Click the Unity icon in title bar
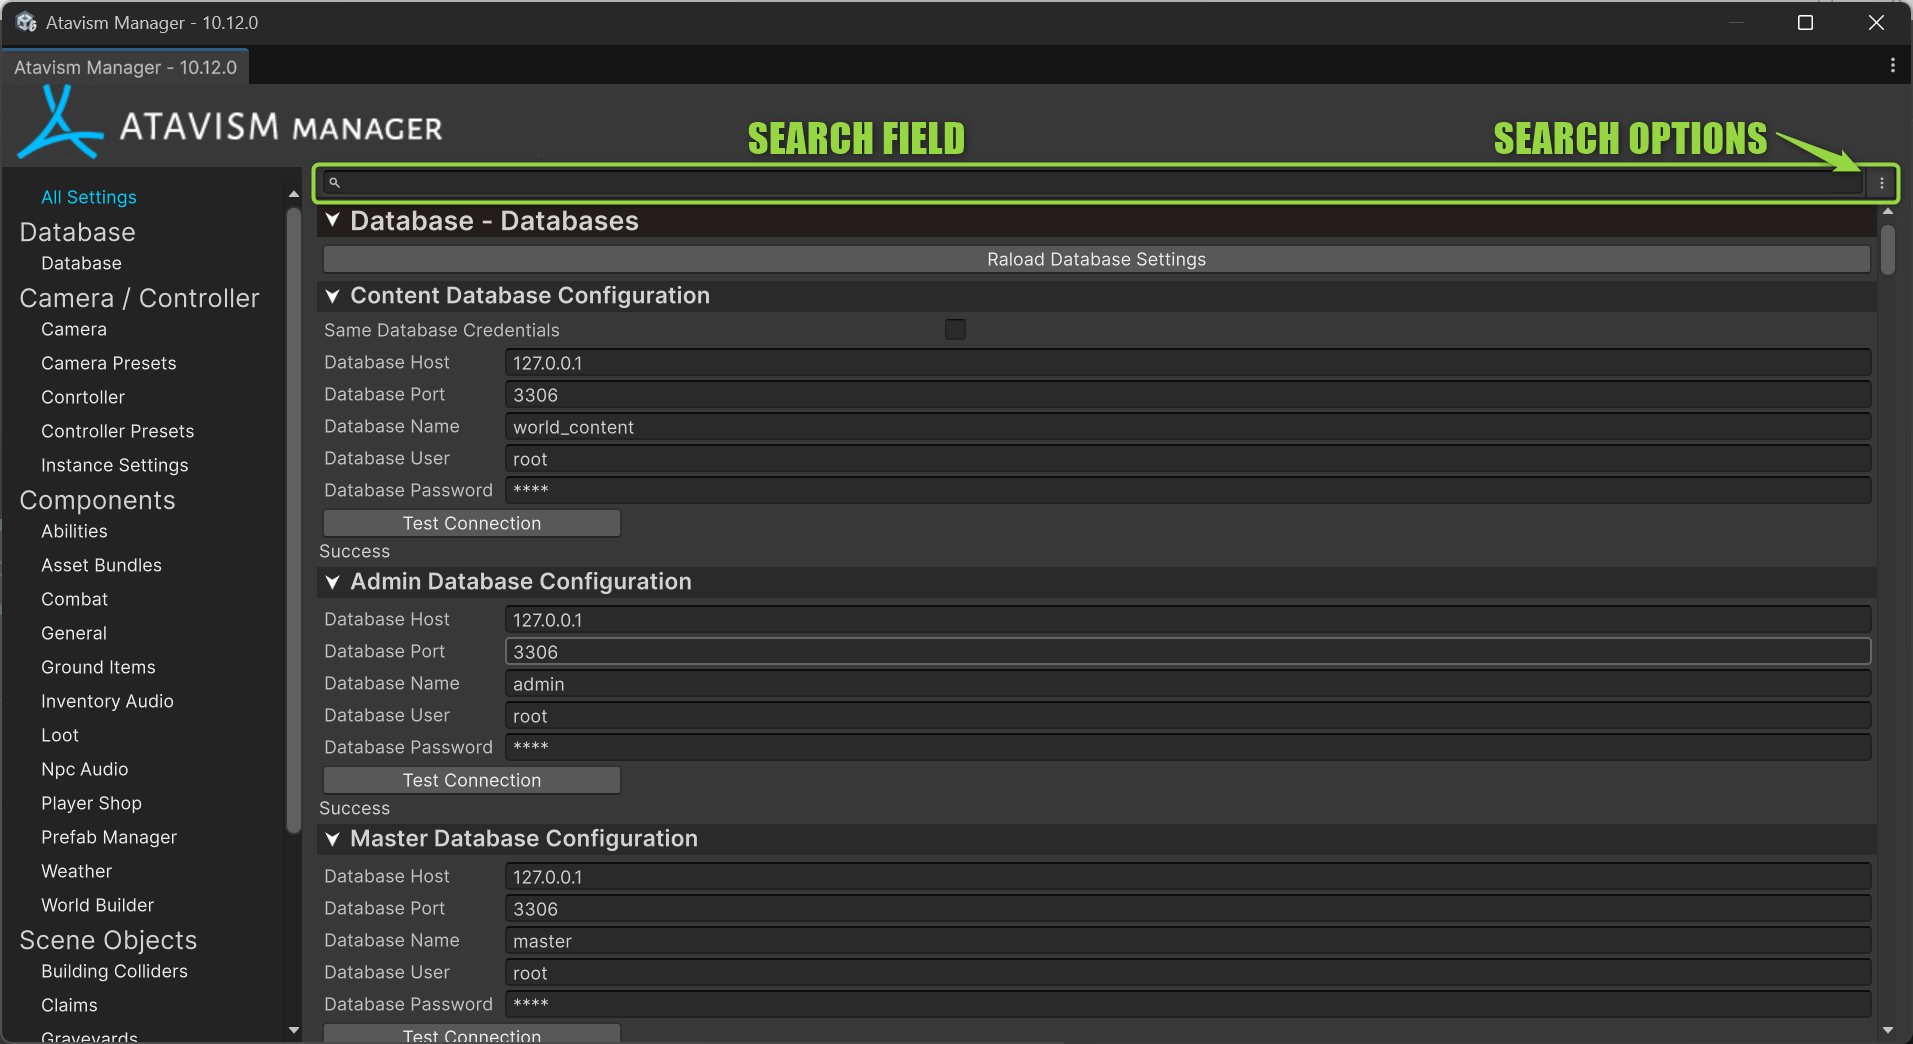This screenshot has height=1044, width=1913. click(x=26, y=22)
